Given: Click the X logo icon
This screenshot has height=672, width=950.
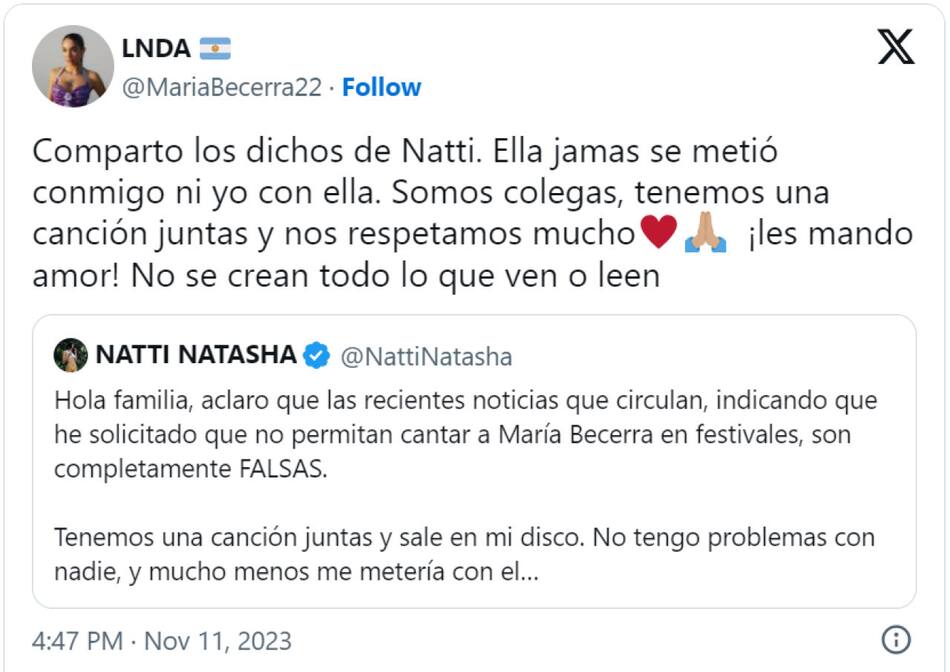Looking at the screenshot, I should coord(895,47).
